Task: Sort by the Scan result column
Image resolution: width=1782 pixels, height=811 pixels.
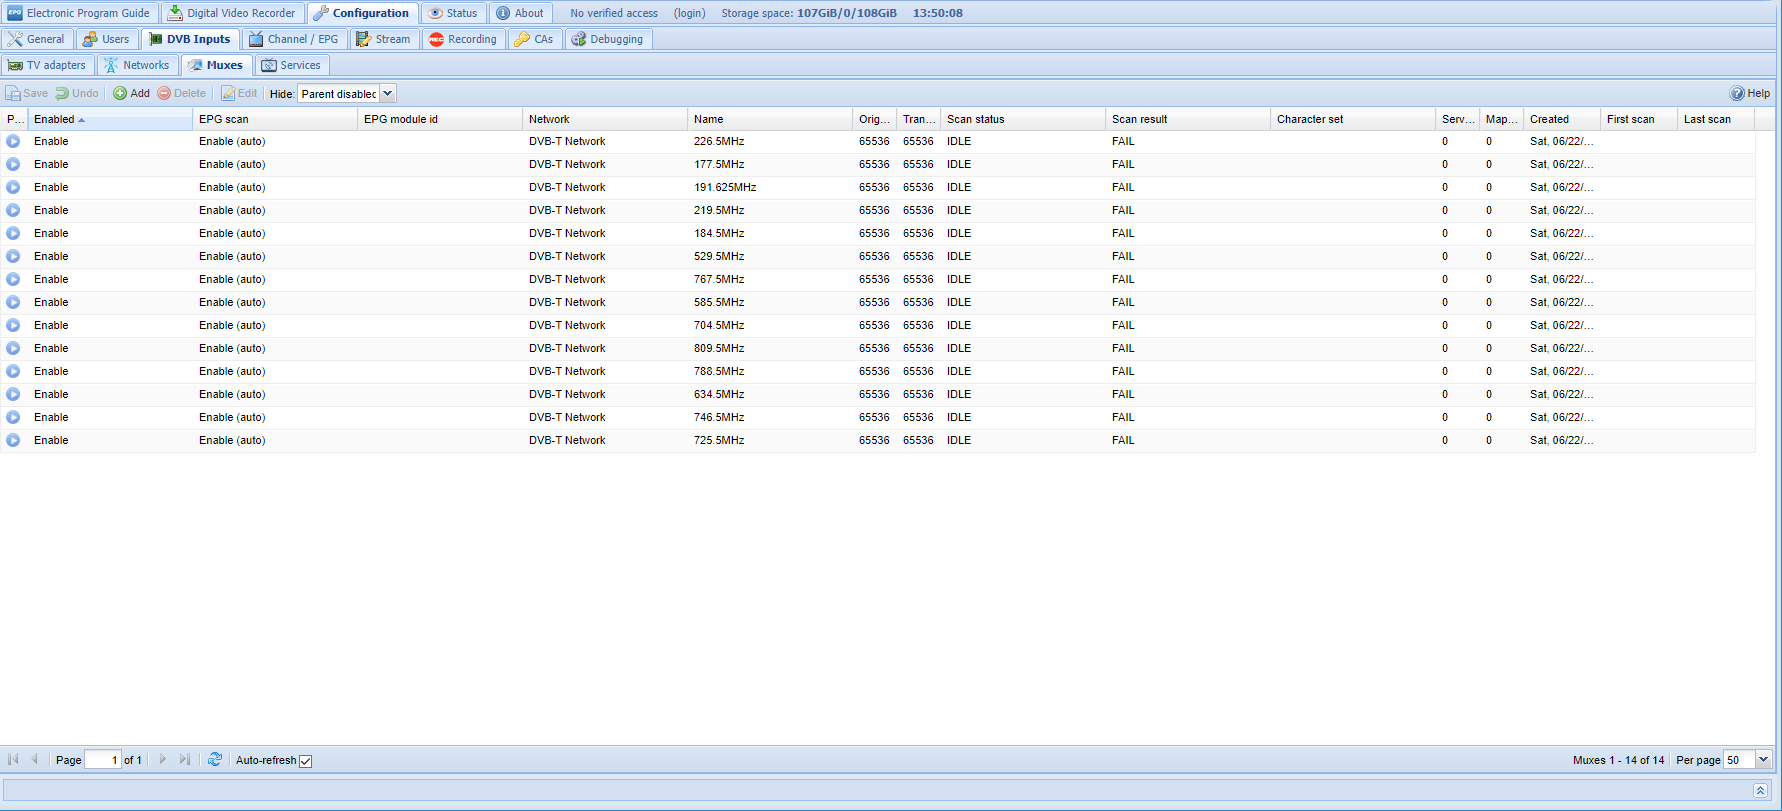Action: 1139,119
